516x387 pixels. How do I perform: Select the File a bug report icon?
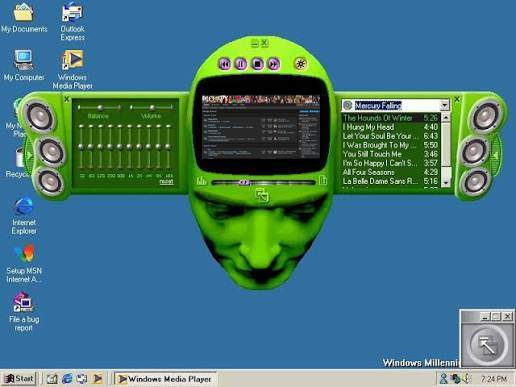[x=24, y=312]
